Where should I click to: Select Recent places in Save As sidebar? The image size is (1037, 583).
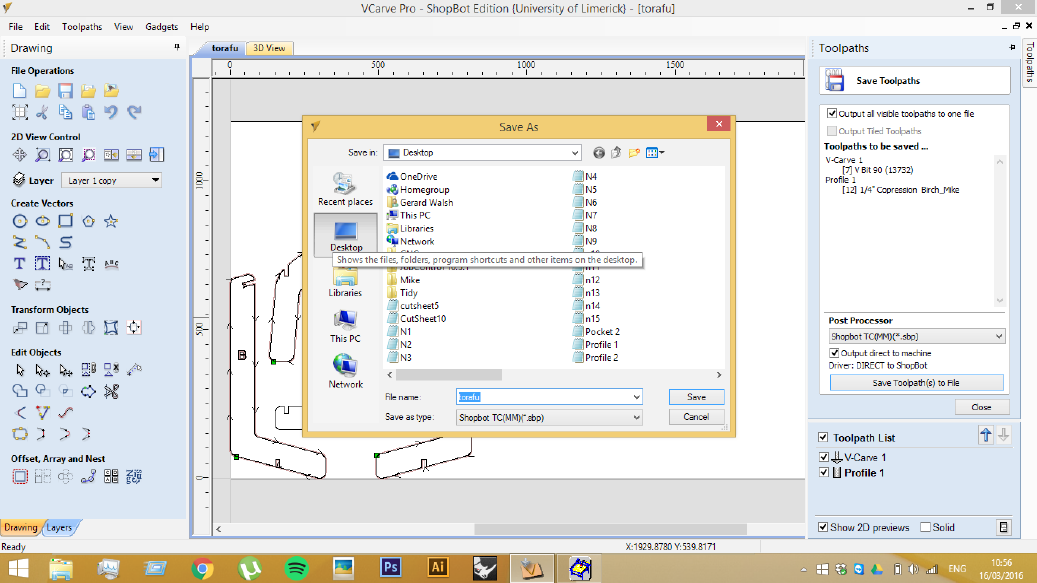point(345,189)
